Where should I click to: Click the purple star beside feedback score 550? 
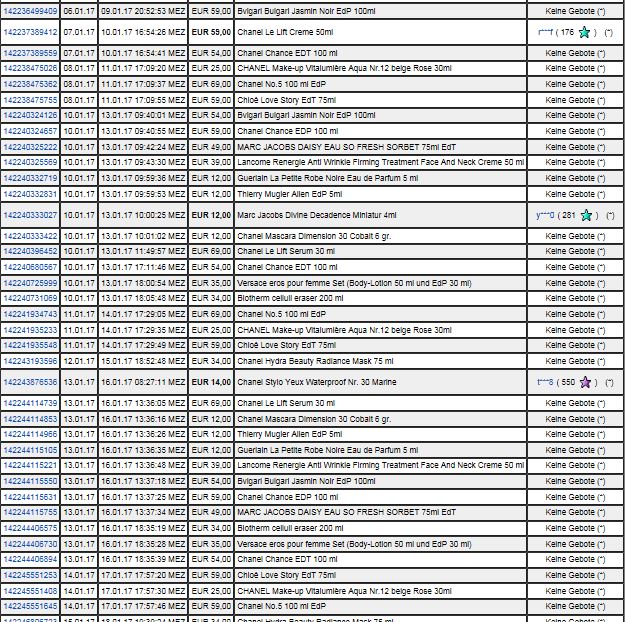click(585, 382)
